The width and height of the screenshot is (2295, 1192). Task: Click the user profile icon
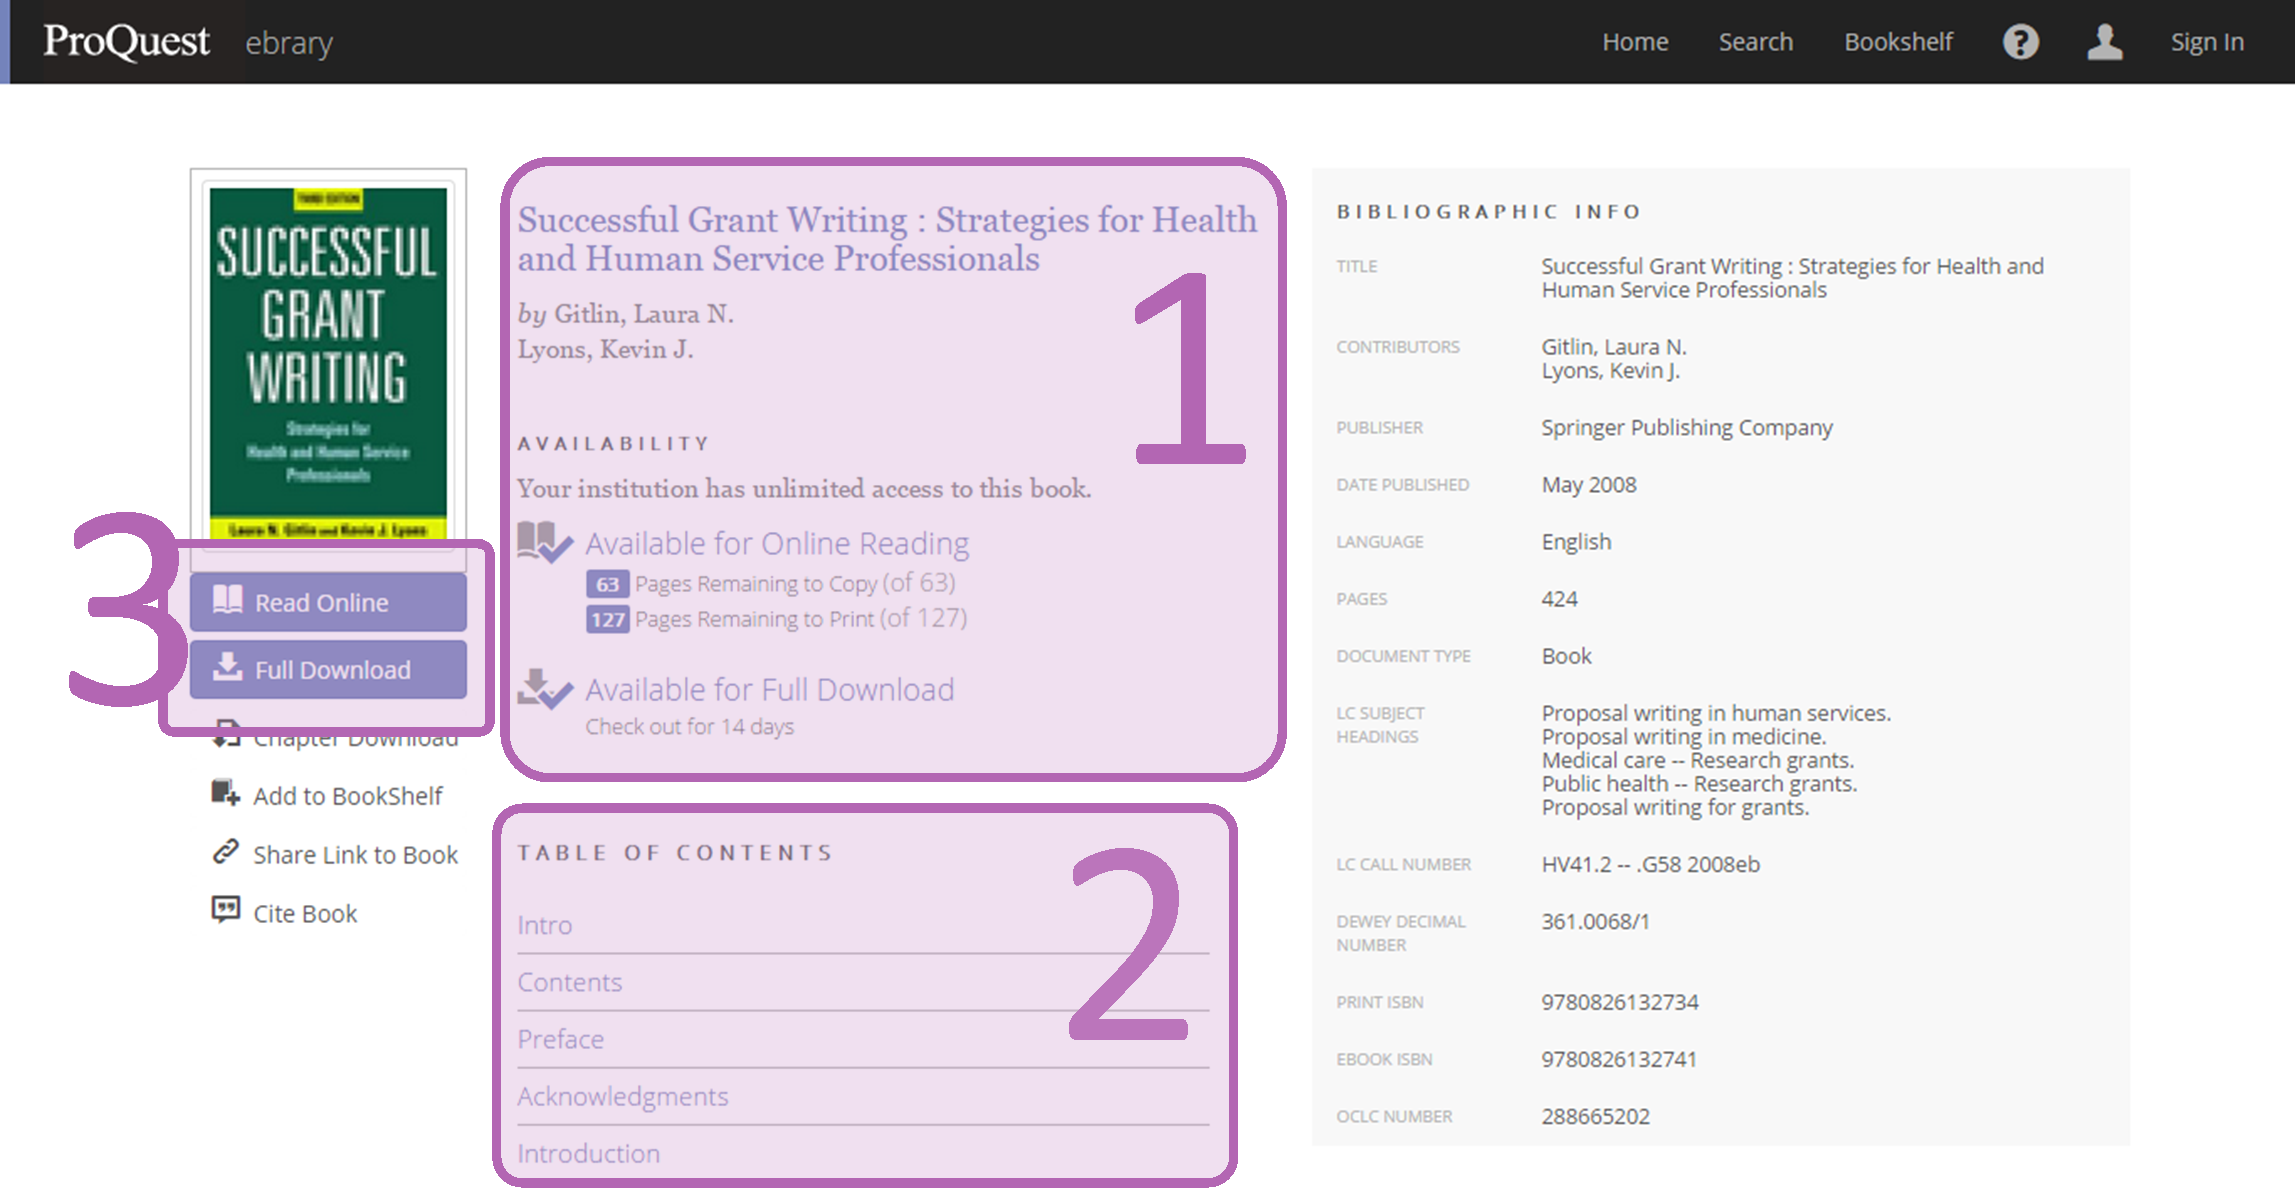pyautogui.click(x=2104, y=42)
